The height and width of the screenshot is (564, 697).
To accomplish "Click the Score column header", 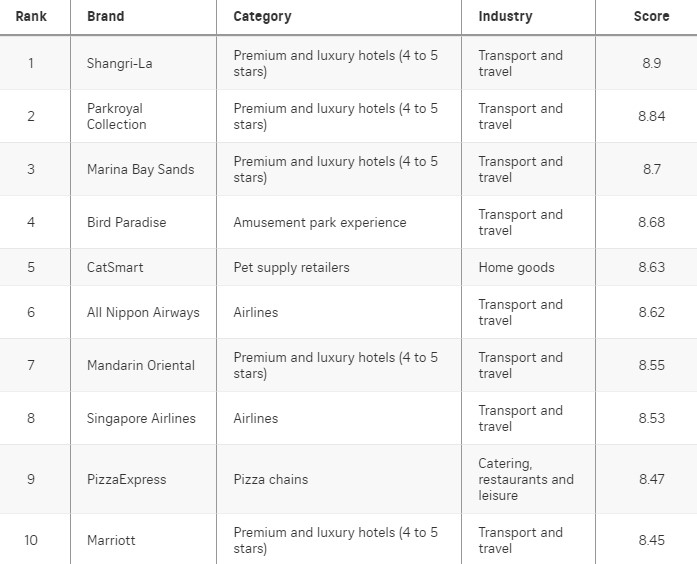I will point(651,16).
